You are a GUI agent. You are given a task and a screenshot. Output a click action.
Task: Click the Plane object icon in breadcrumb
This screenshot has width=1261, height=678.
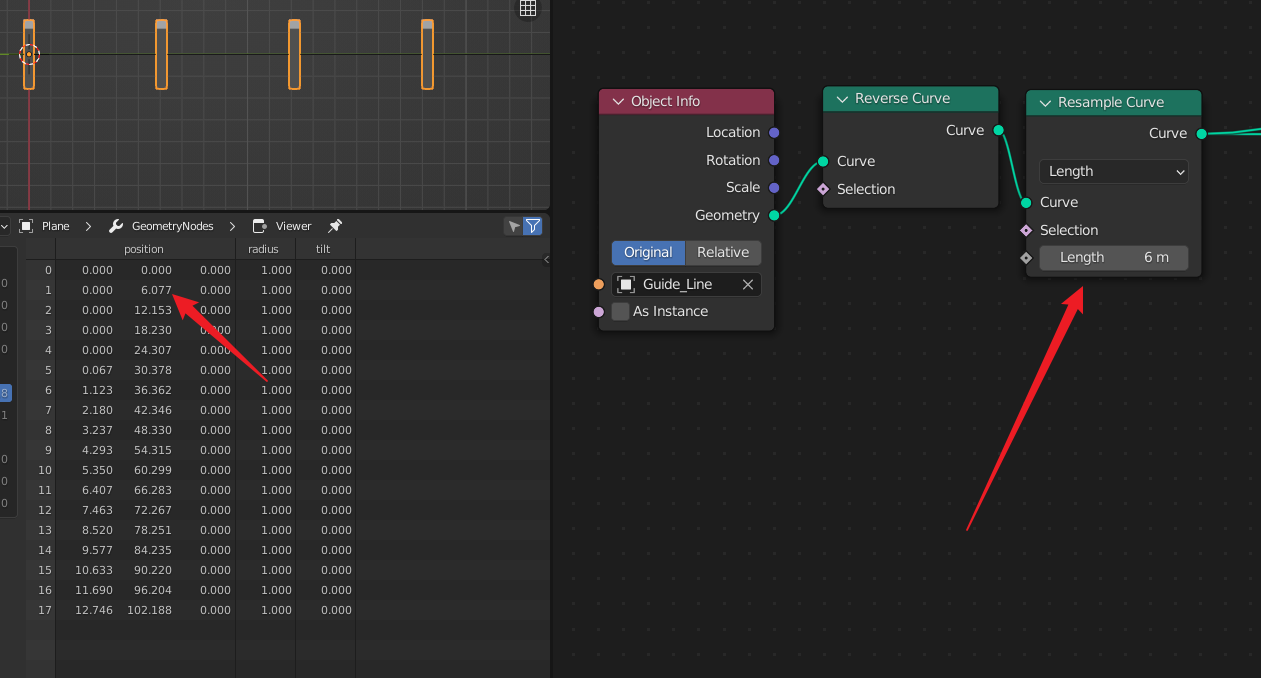tap(26, 226)
